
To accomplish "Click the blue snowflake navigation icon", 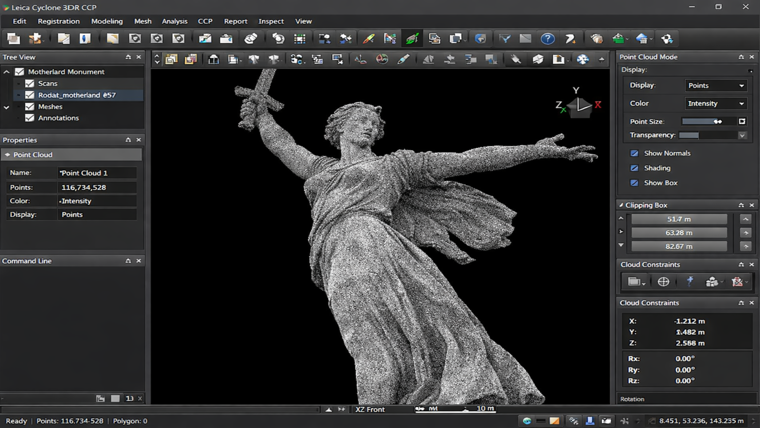I will click(583, 59).
